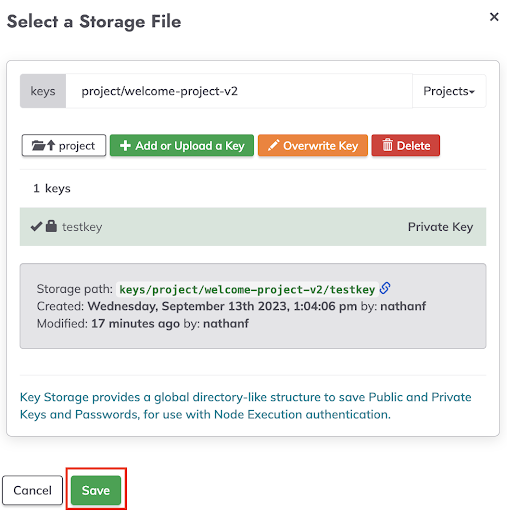
Task: Click the Save button
Action: click(x=96, y=490)
